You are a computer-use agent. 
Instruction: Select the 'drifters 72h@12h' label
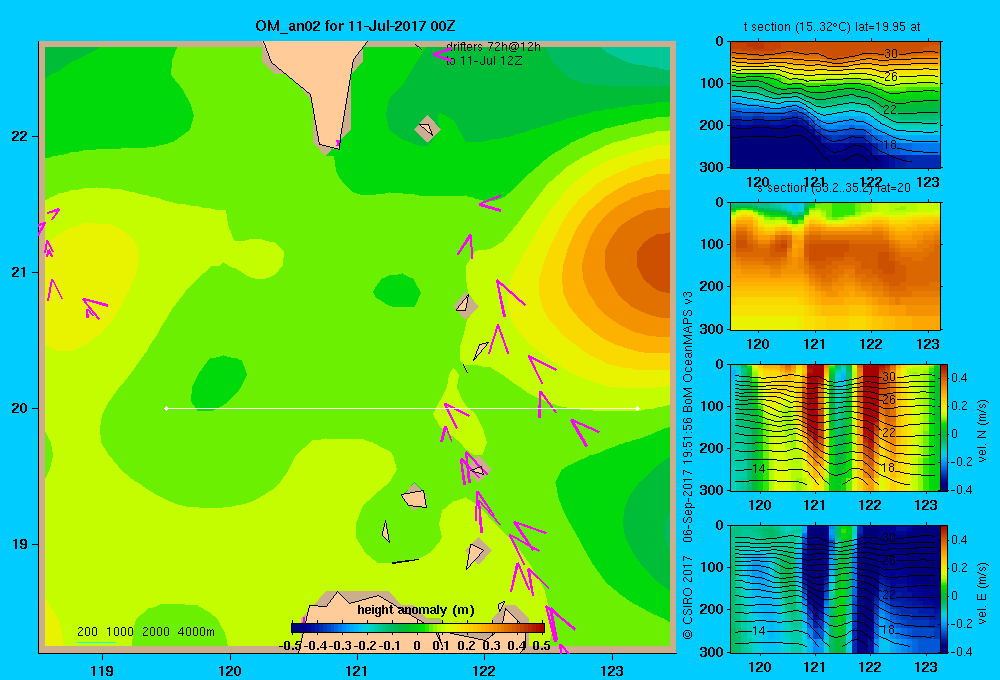[x=493, y=47]
